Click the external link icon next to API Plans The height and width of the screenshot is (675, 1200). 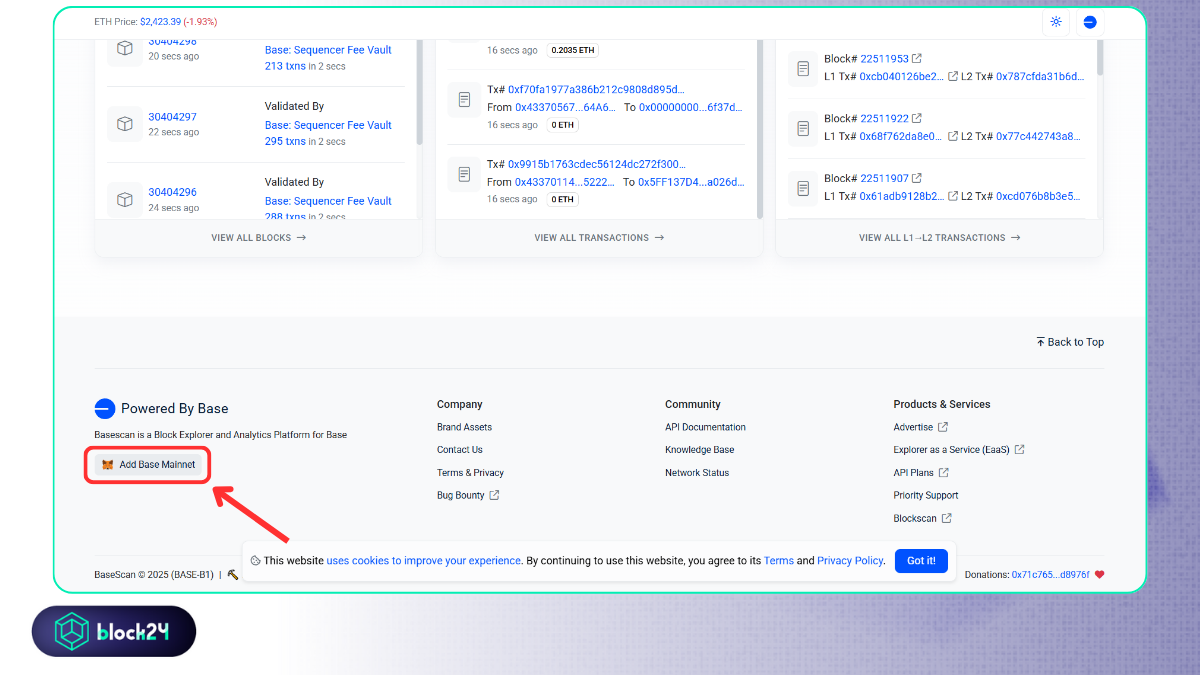click(x=943, y=472)
